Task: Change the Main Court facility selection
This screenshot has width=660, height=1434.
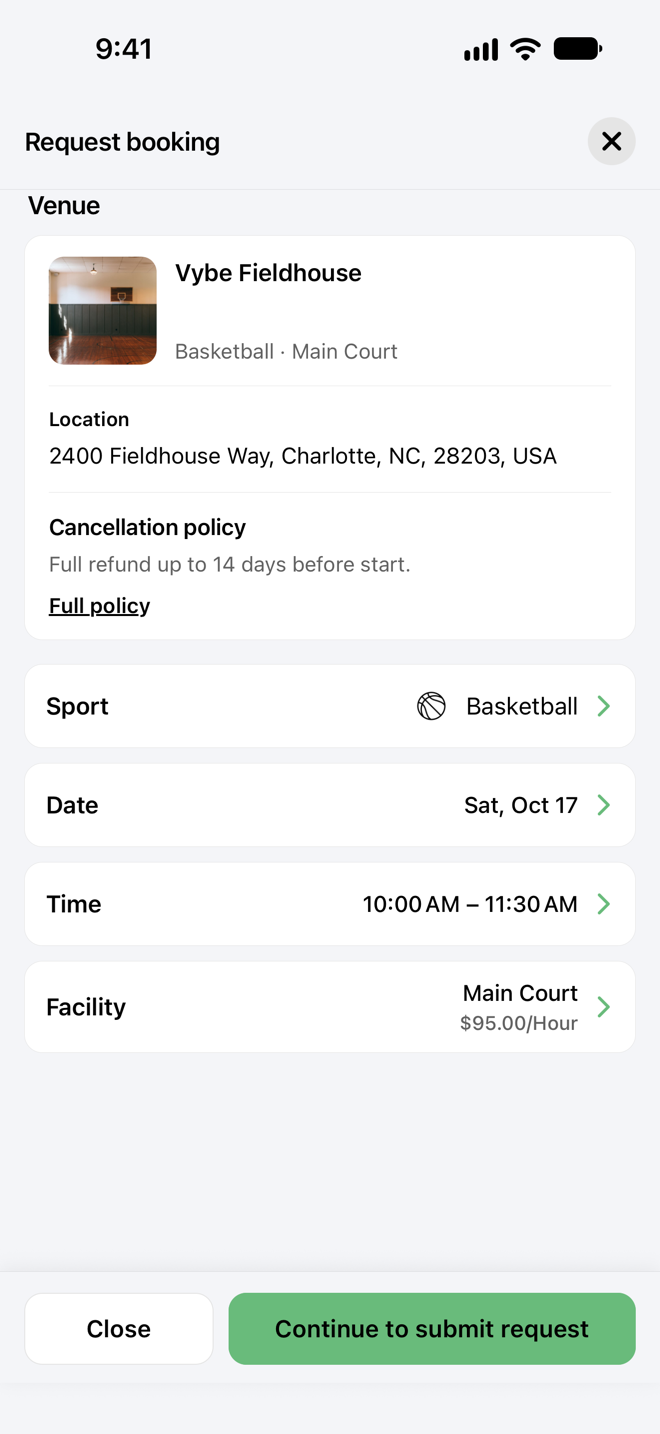Action: coord(520,993)
